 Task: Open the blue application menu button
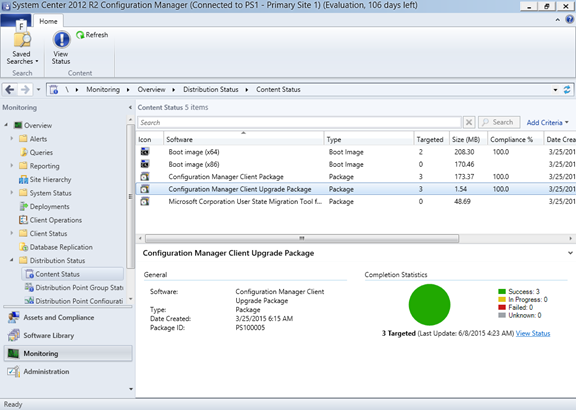pos(15,21)
